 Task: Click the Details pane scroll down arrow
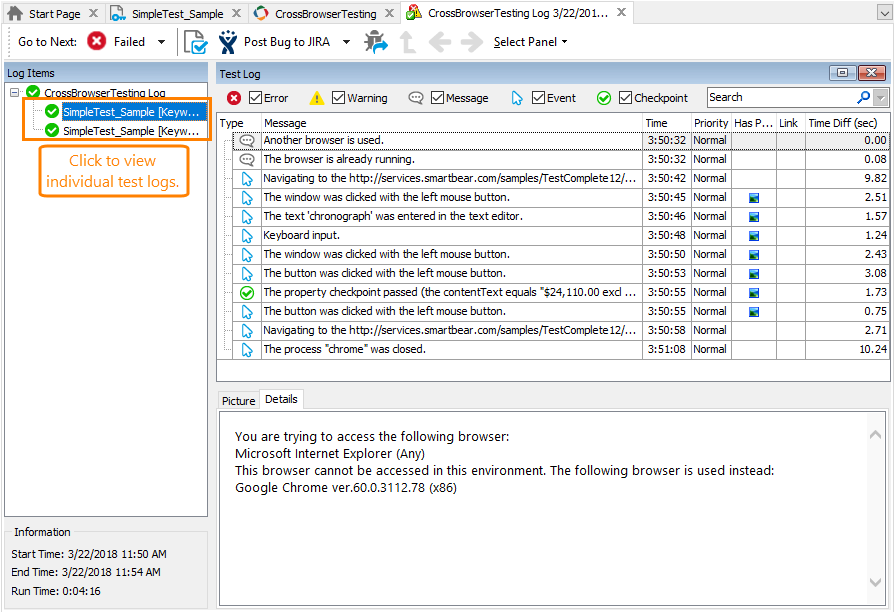[x=875, y=582]
